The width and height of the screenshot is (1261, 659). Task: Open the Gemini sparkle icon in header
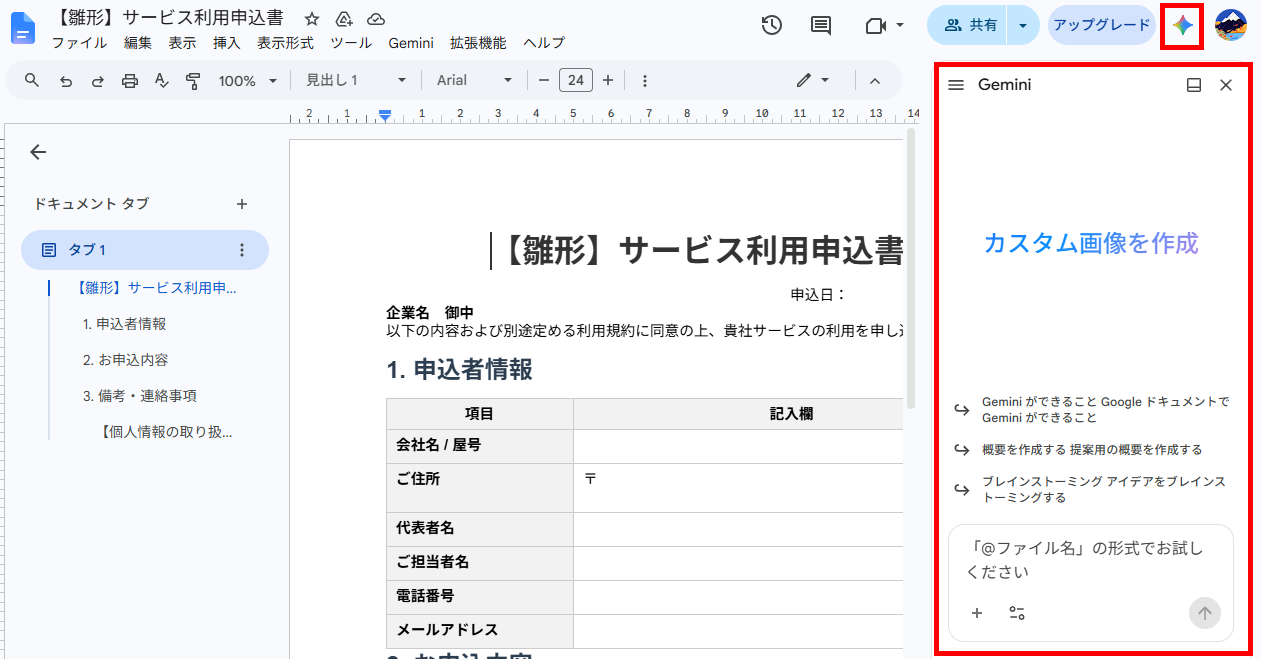pyautogui.click(x=1183, y=26)
